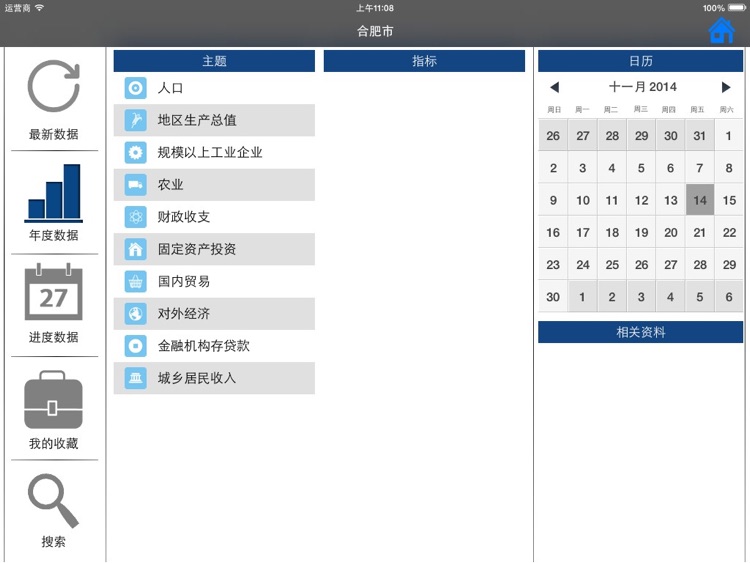Click the 地区生产总值 theme icon

coord(135,120)
